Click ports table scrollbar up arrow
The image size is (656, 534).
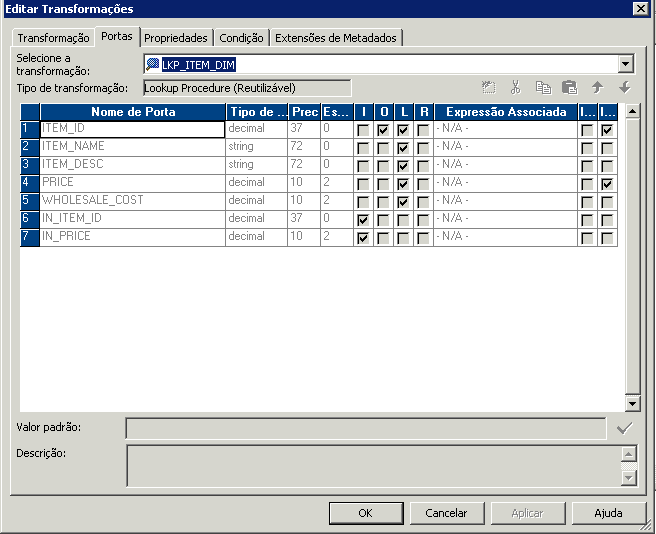coord(632,111)
